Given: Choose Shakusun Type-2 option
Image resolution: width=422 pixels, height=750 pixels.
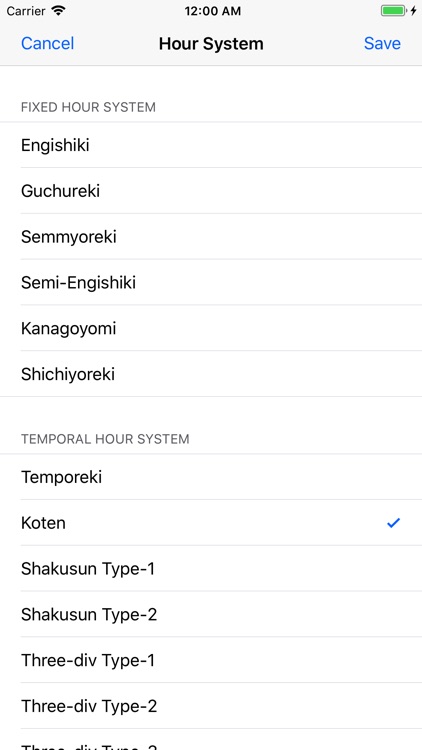Looking at the screenshot, I should click(211, 614).
